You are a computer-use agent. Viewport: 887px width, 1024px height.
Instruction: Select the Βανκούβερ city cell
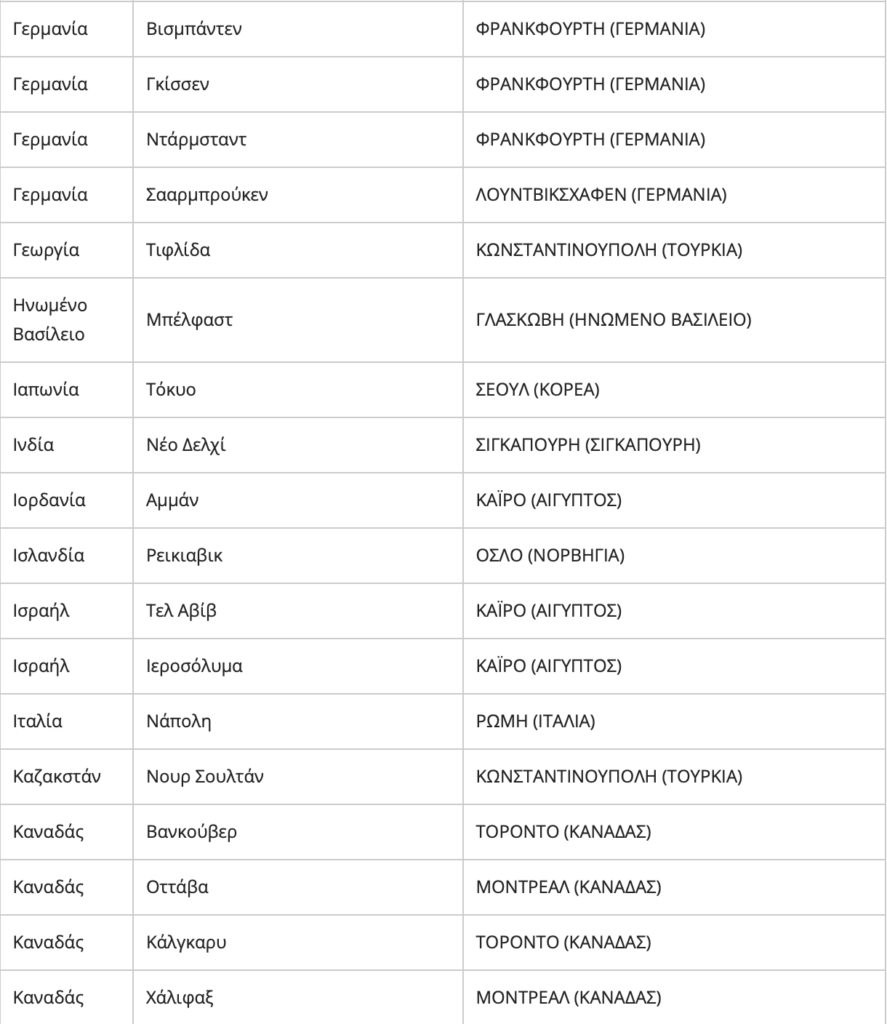tap(298, 832)
